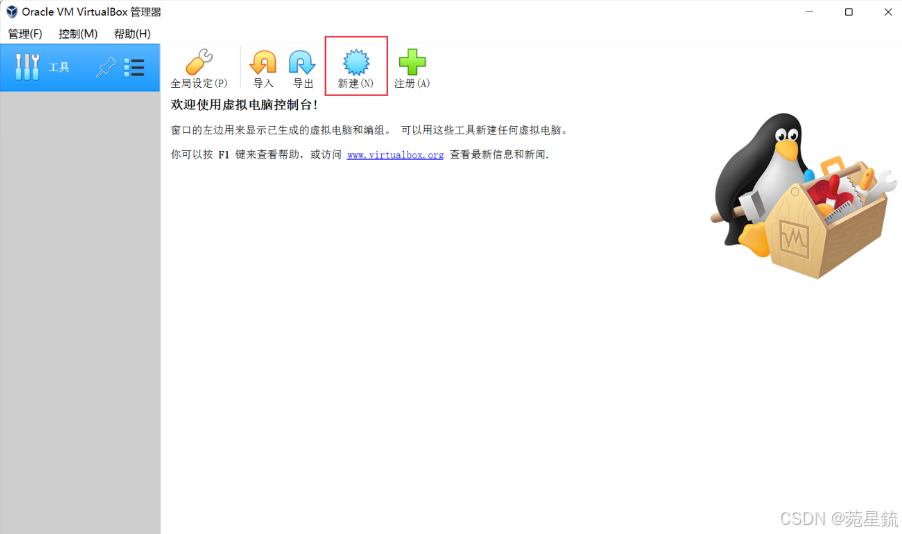Open the Tools list menu icon
902x534 pixels.
[x=135, y=67]
